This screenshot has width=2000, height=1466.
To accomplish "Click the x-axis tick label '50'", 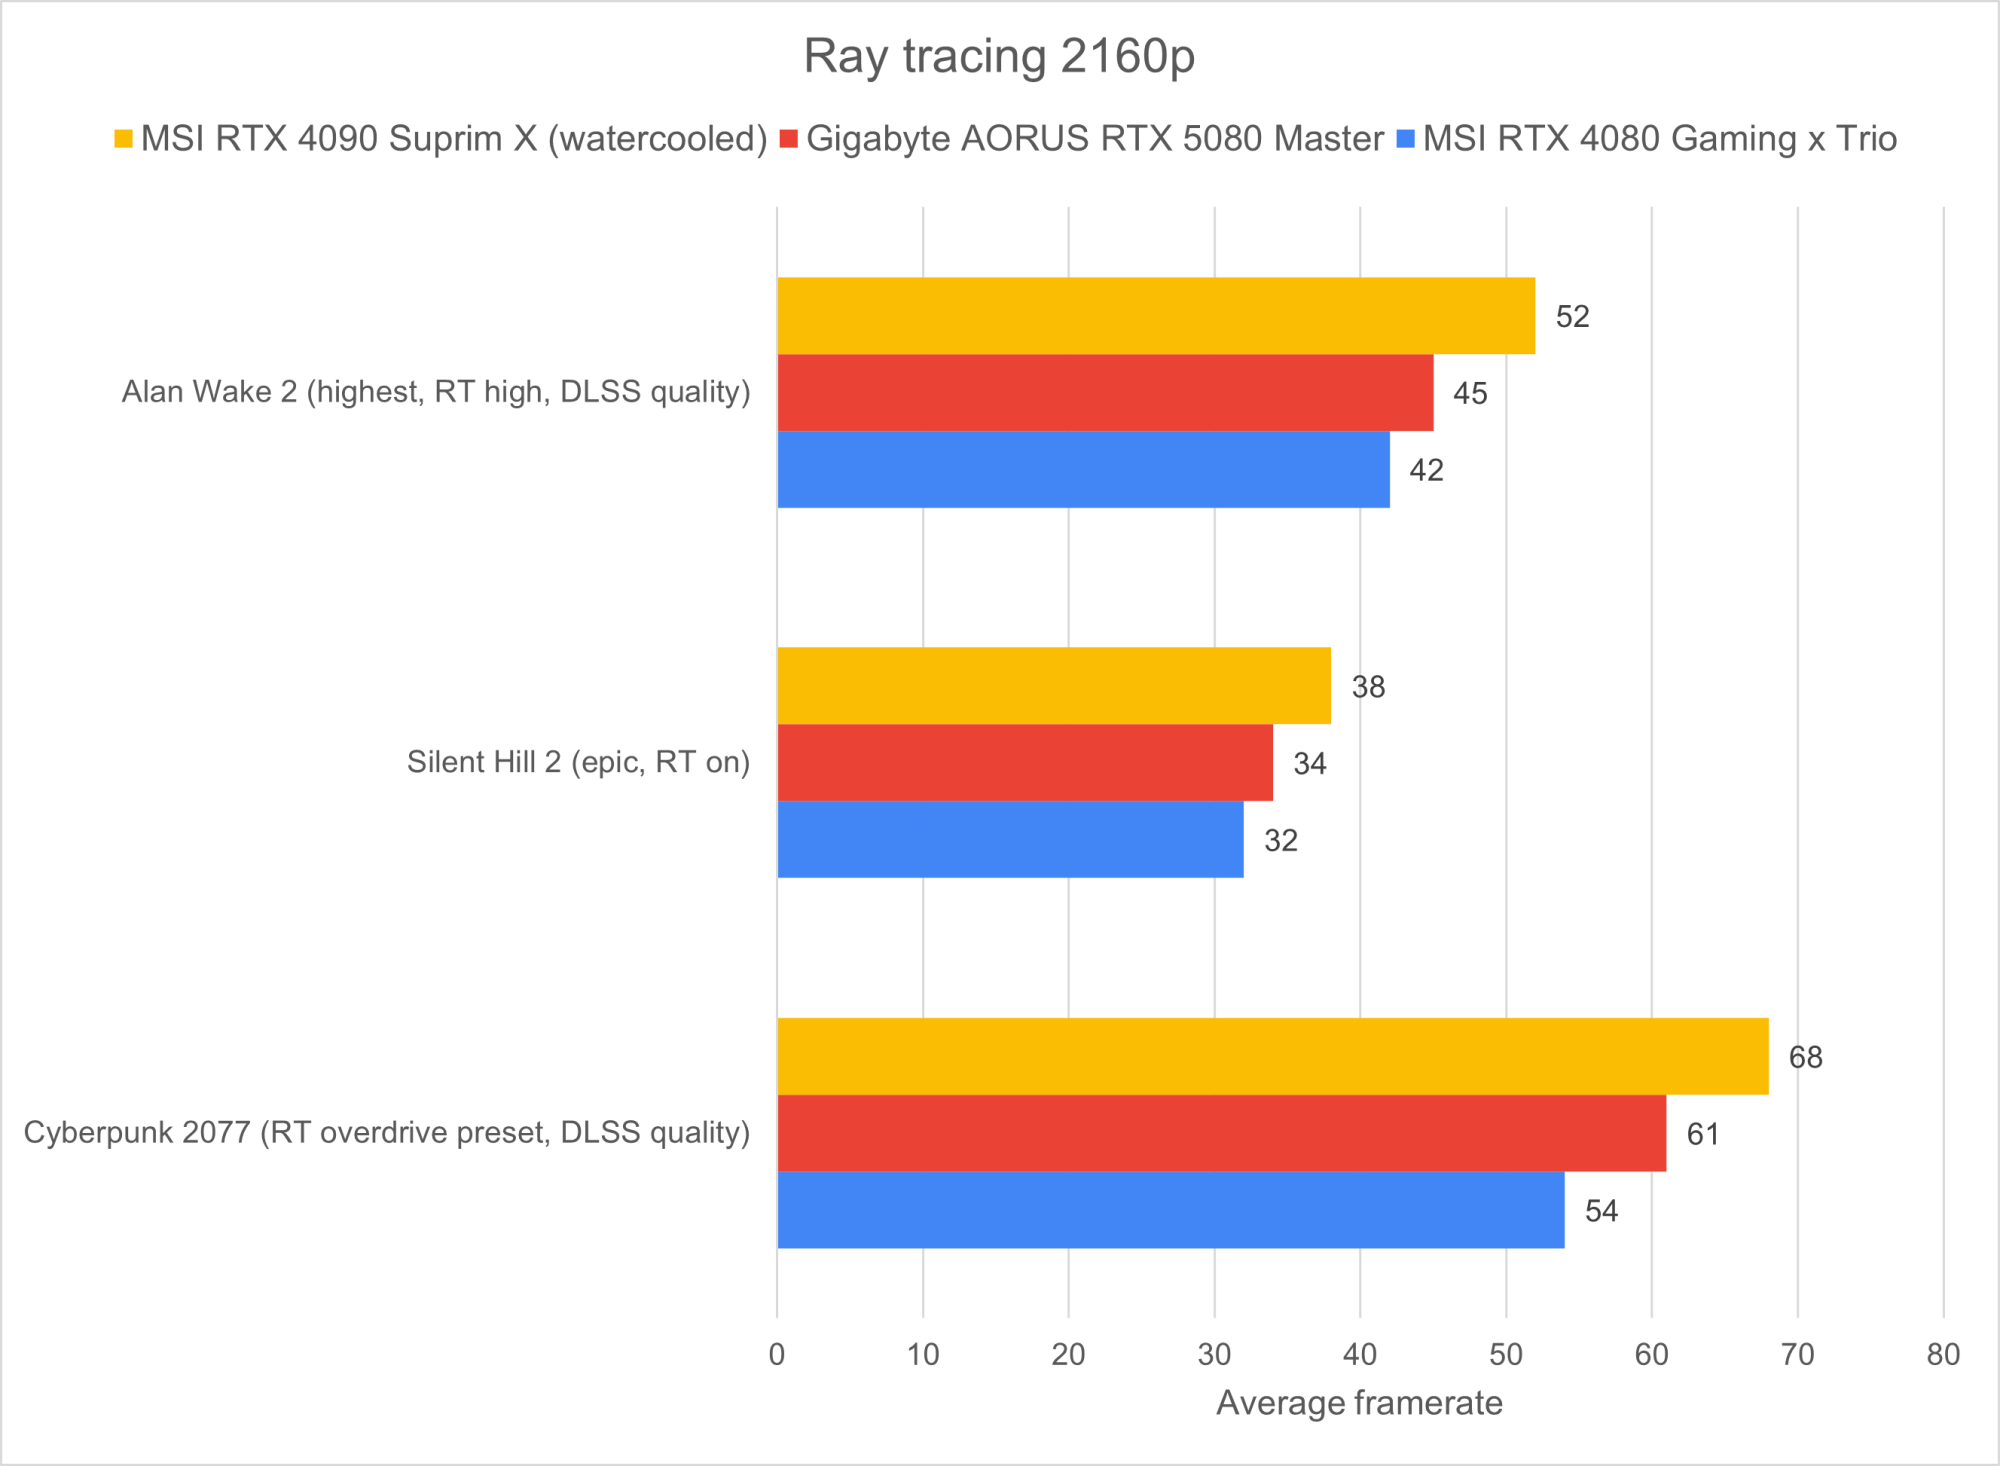I will tap(1506, 1354).
